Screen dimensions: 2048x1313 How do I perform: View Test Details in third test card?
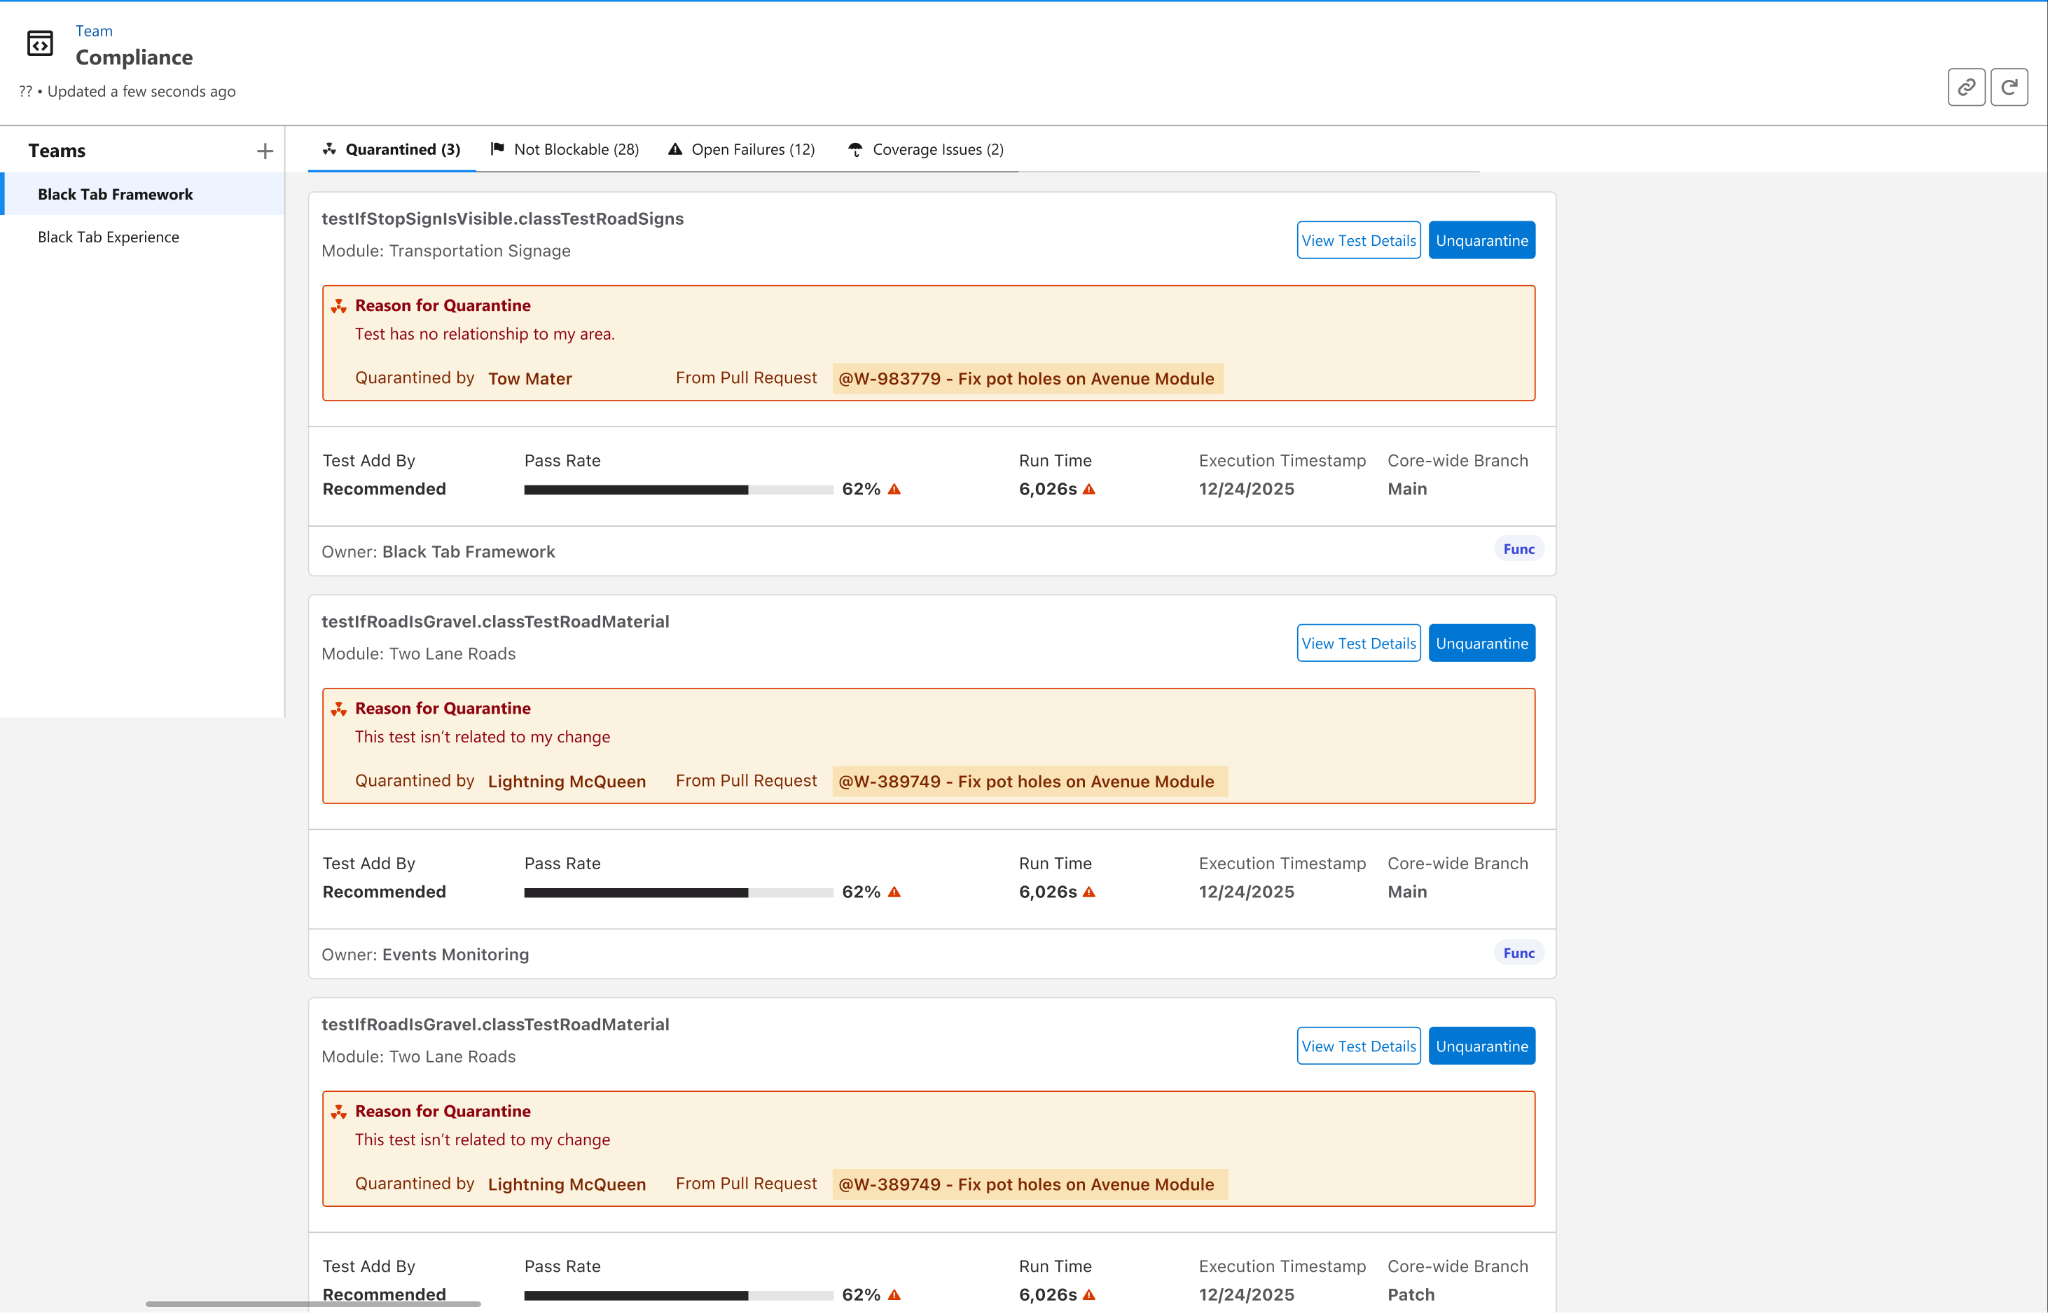1358,1046
